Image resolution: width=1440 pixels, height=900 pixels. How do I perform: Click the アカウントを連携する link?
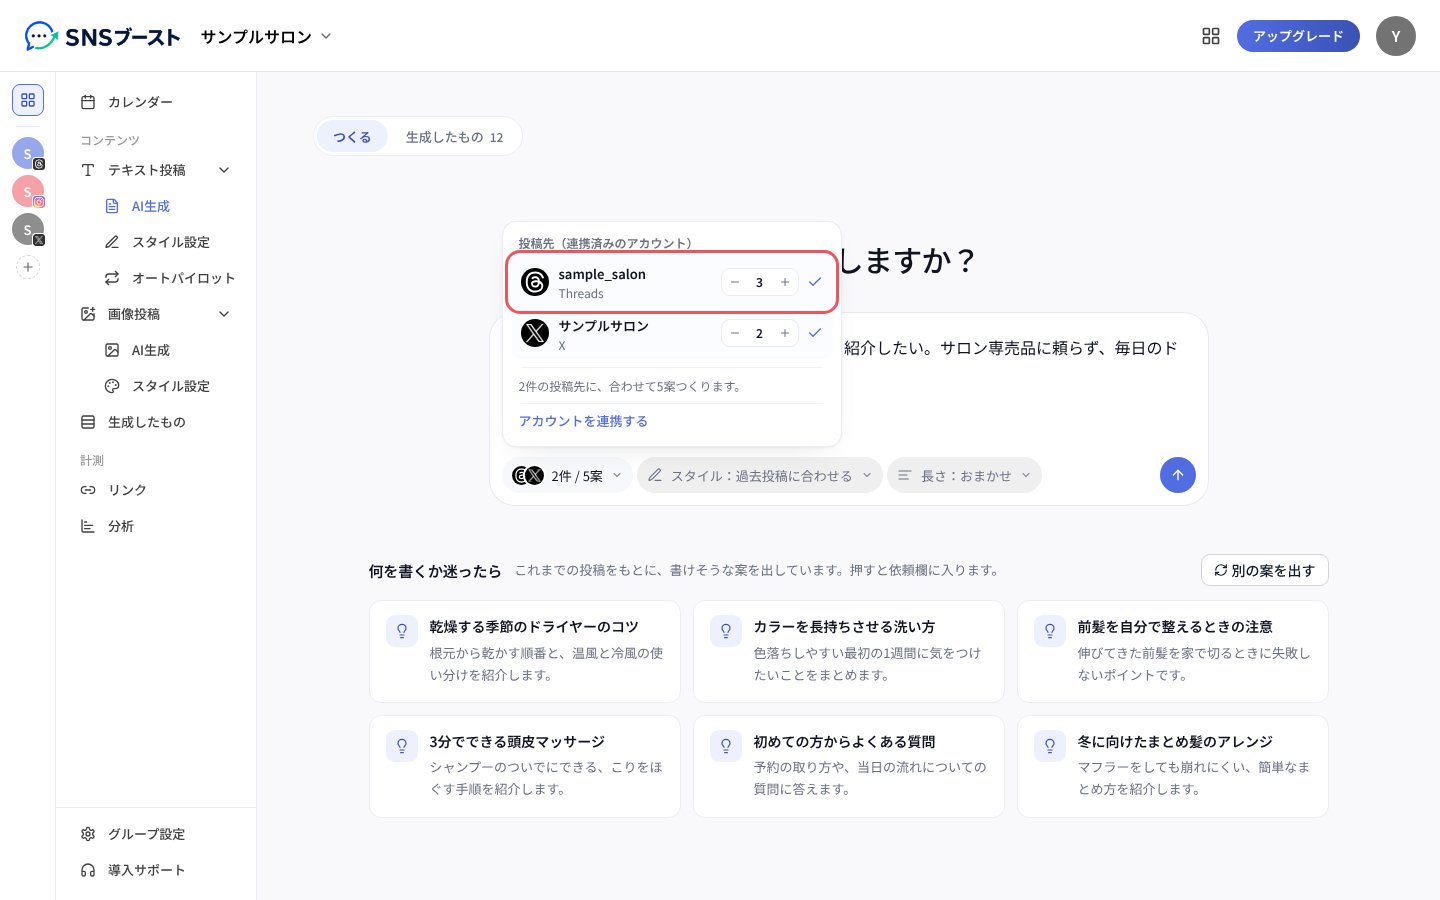coord(583,421)
